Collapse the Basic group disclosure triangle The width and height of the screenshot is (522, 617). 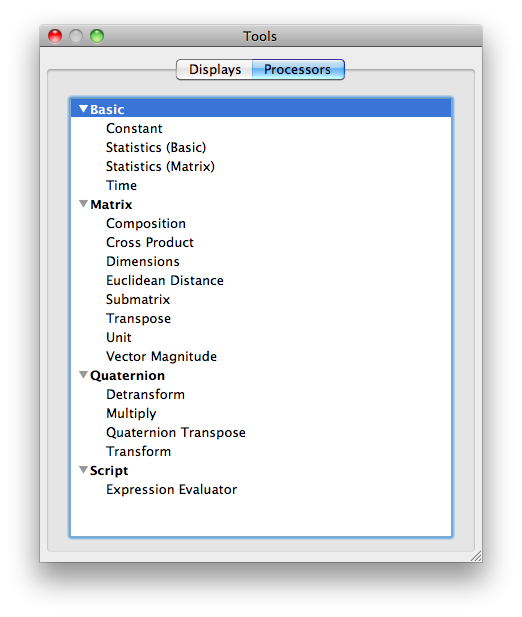pos(83,109)
